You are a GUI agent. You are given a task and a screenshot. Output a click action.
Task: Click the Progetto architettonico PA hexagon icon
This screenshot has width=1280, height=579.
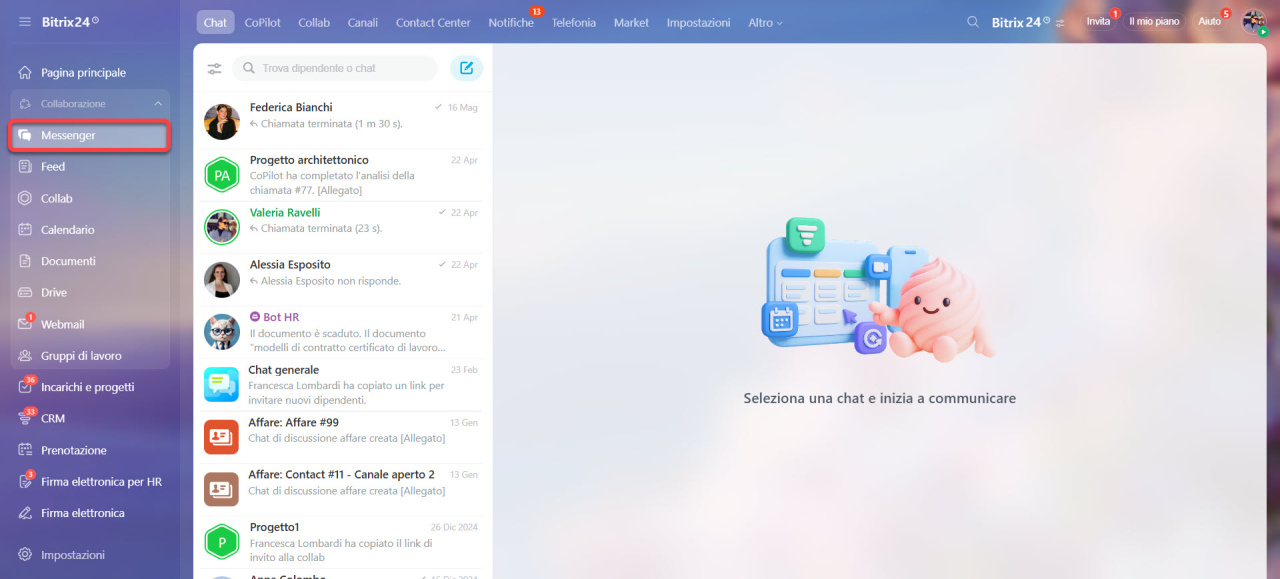221,175
